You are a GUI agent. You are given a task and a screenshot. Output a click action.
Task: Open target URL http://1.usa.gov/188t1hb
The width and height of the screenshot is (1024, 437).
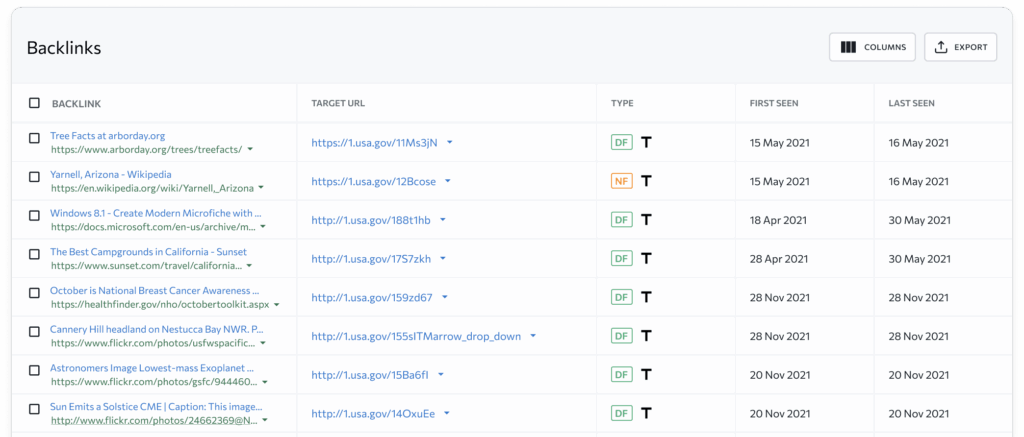[x=371, y=220]
